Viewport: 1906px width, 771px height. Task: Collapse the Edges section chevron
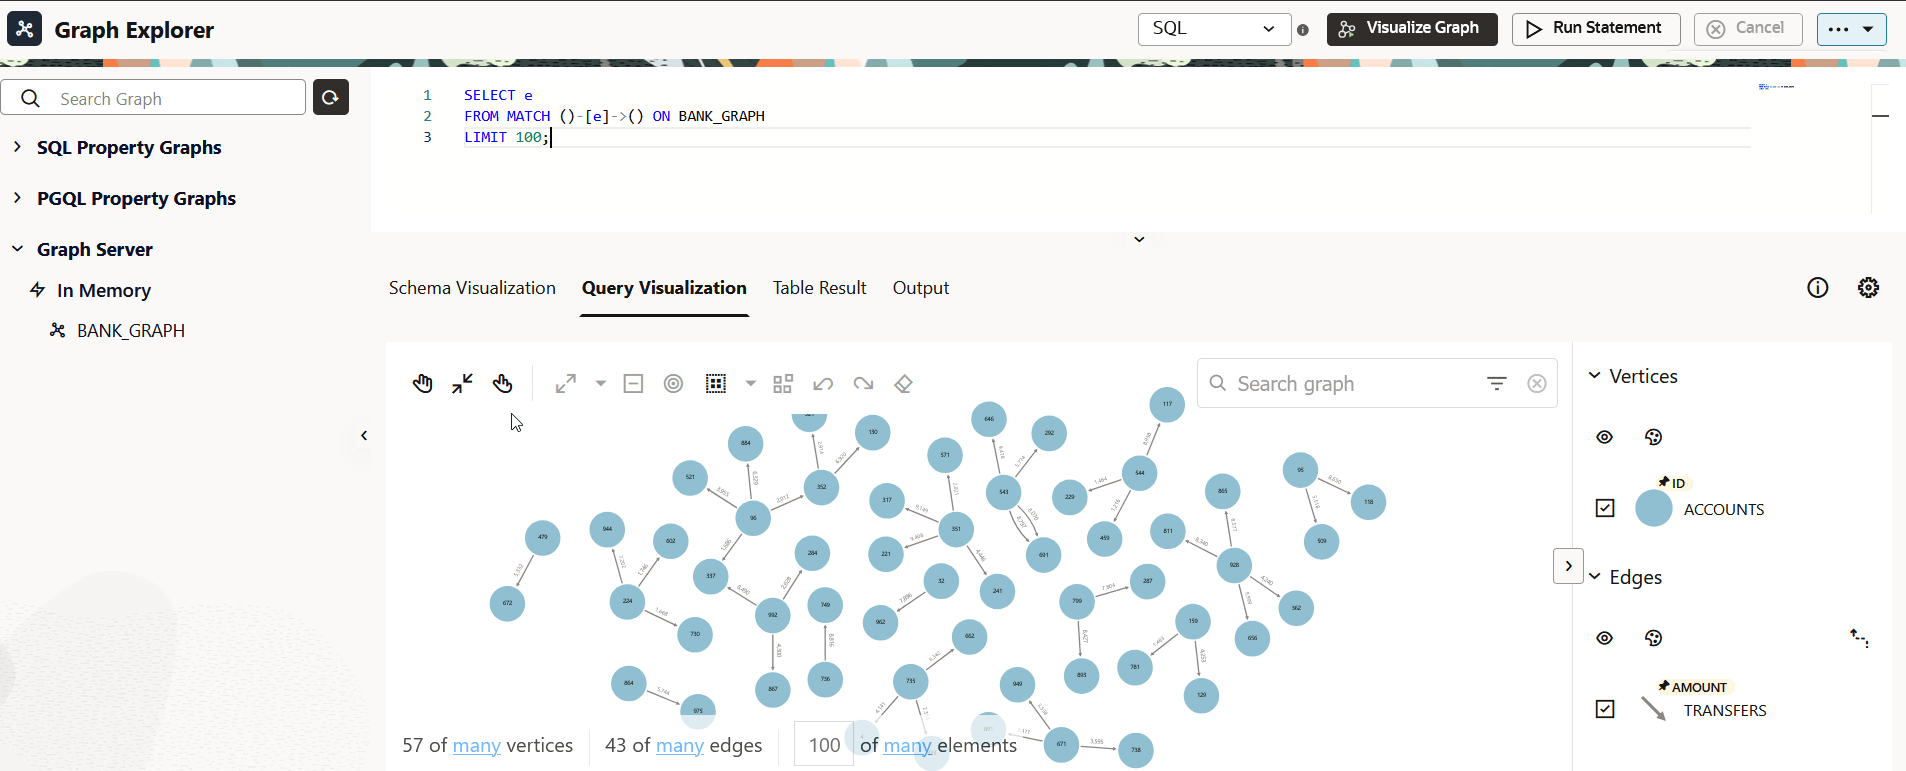1594,577
